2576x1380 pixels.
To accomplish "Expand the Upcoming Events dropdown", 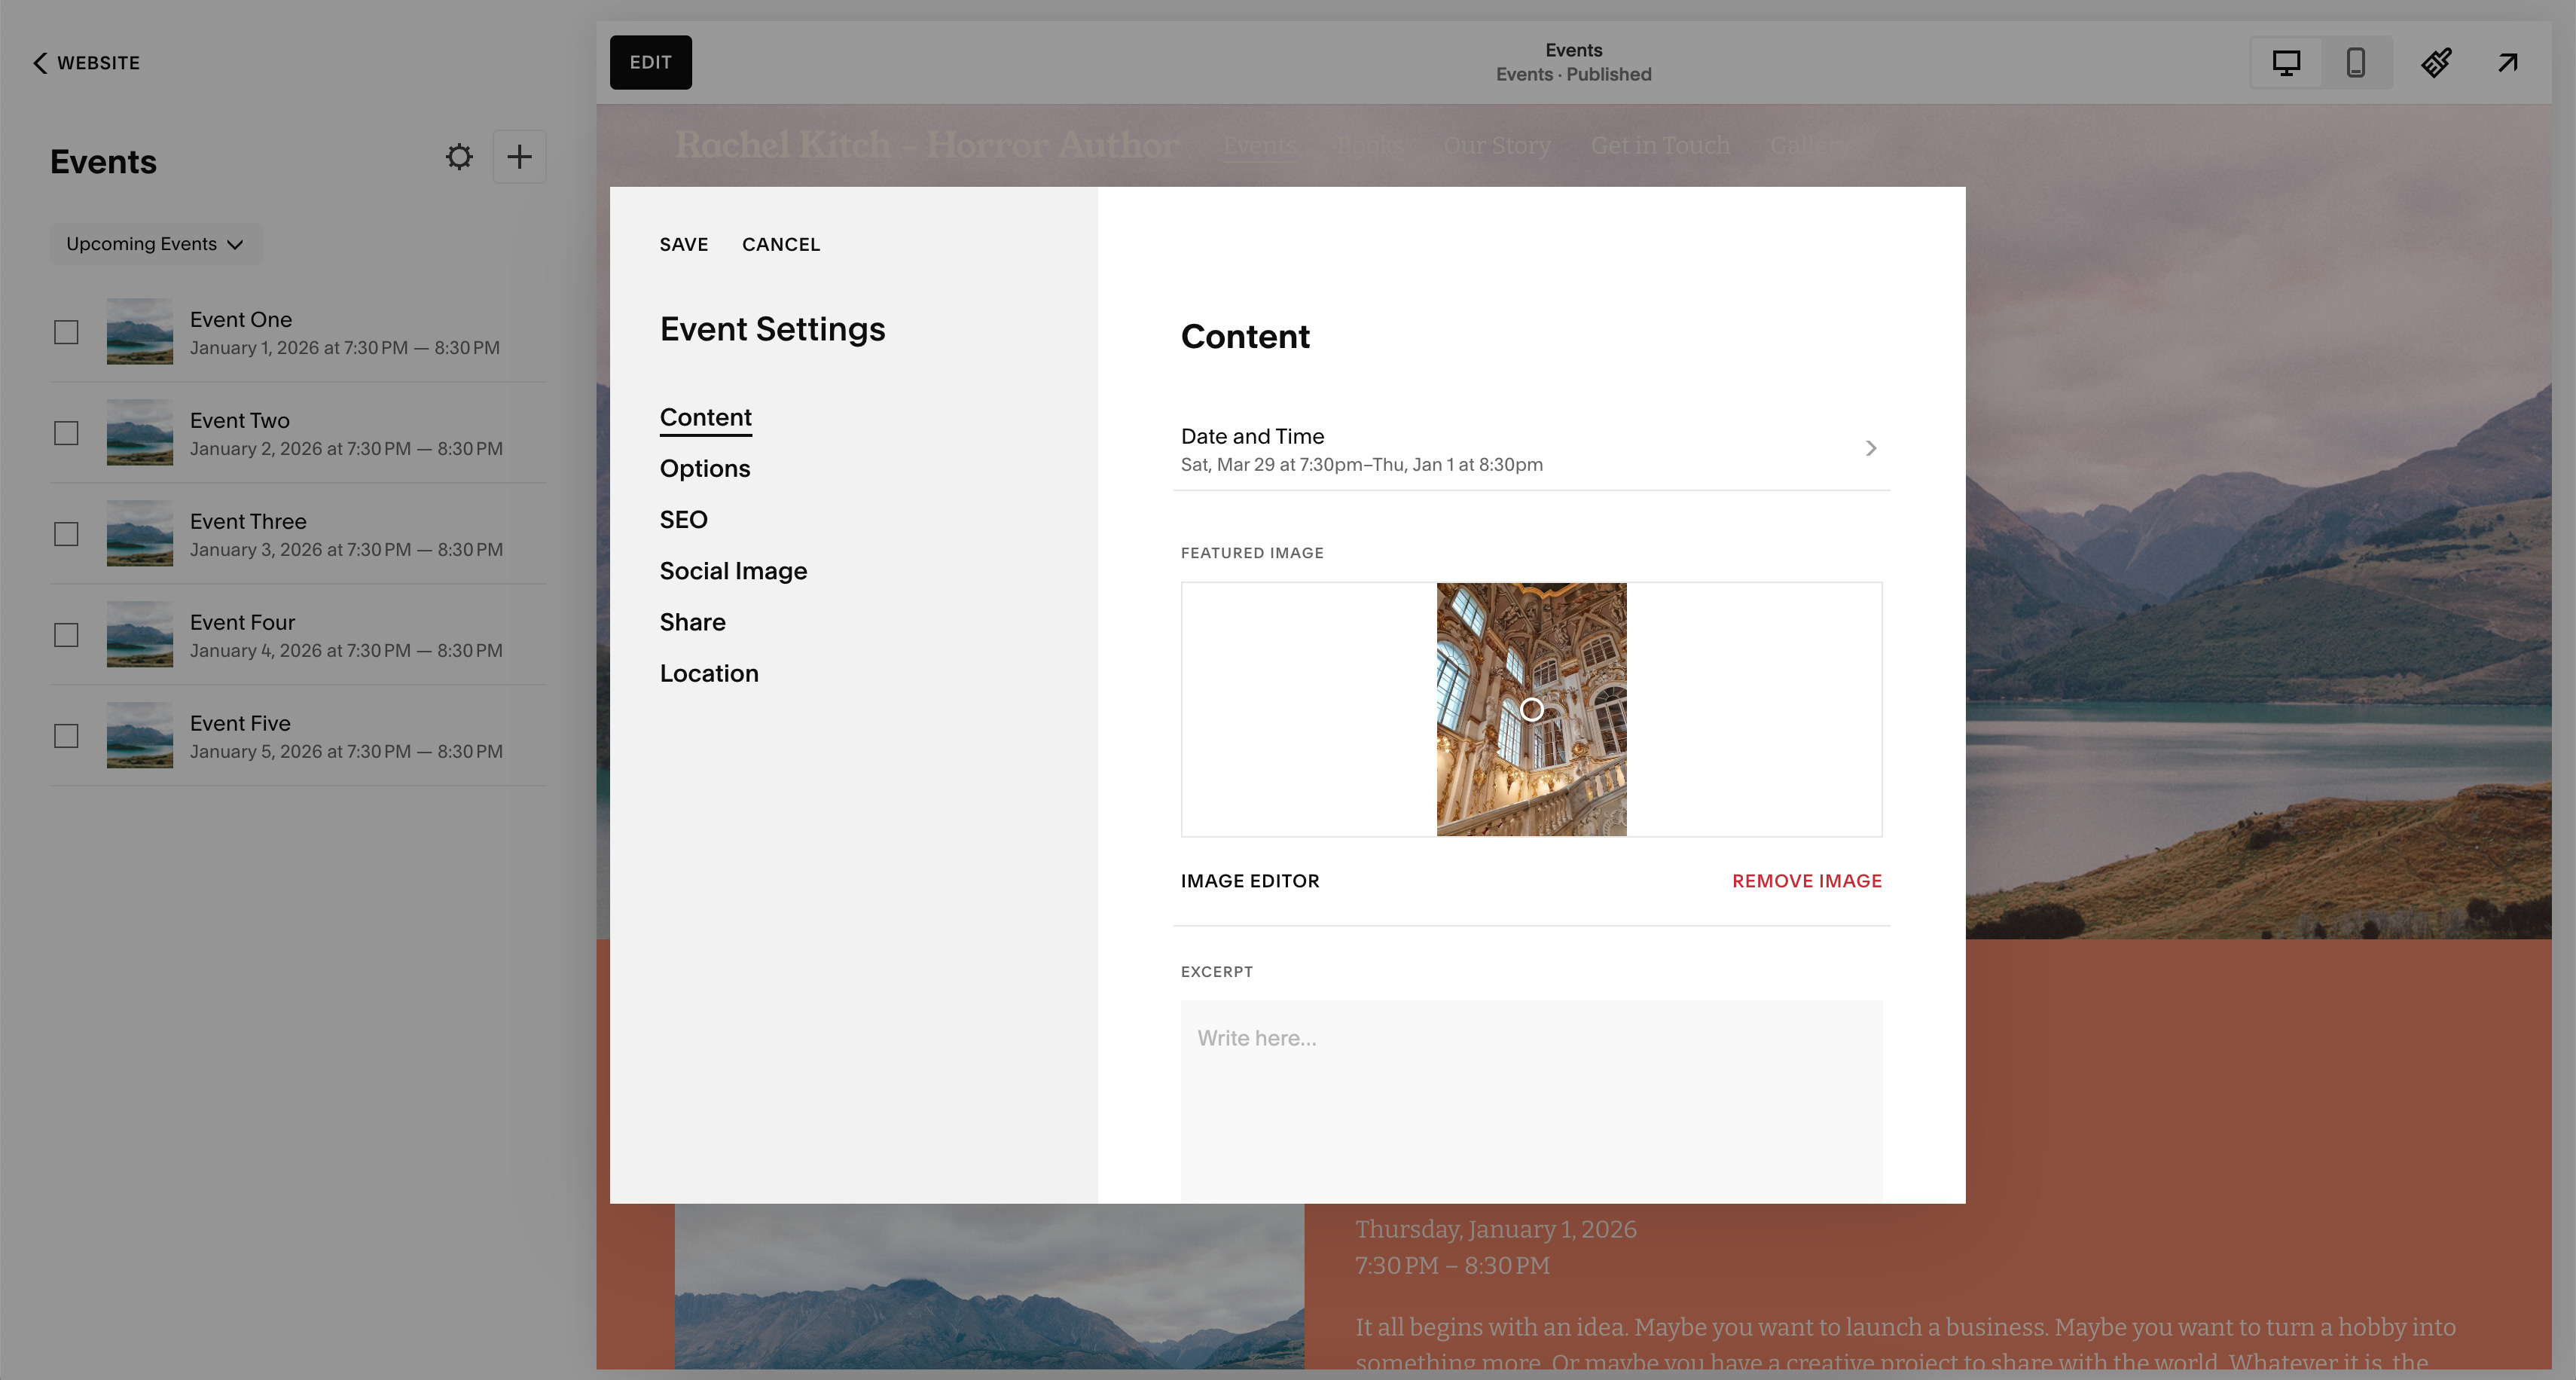I will click(155, 244).
